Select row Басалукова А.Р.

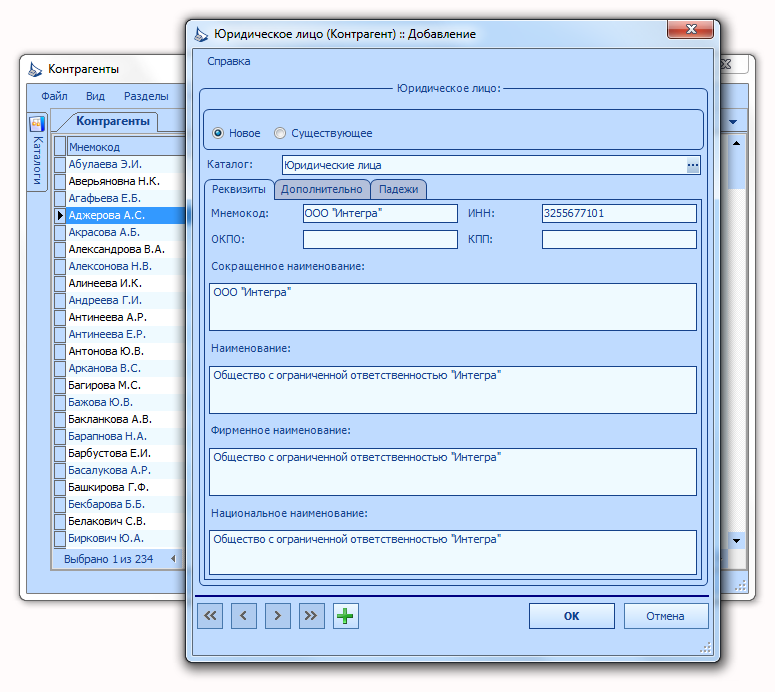point(120,470)
